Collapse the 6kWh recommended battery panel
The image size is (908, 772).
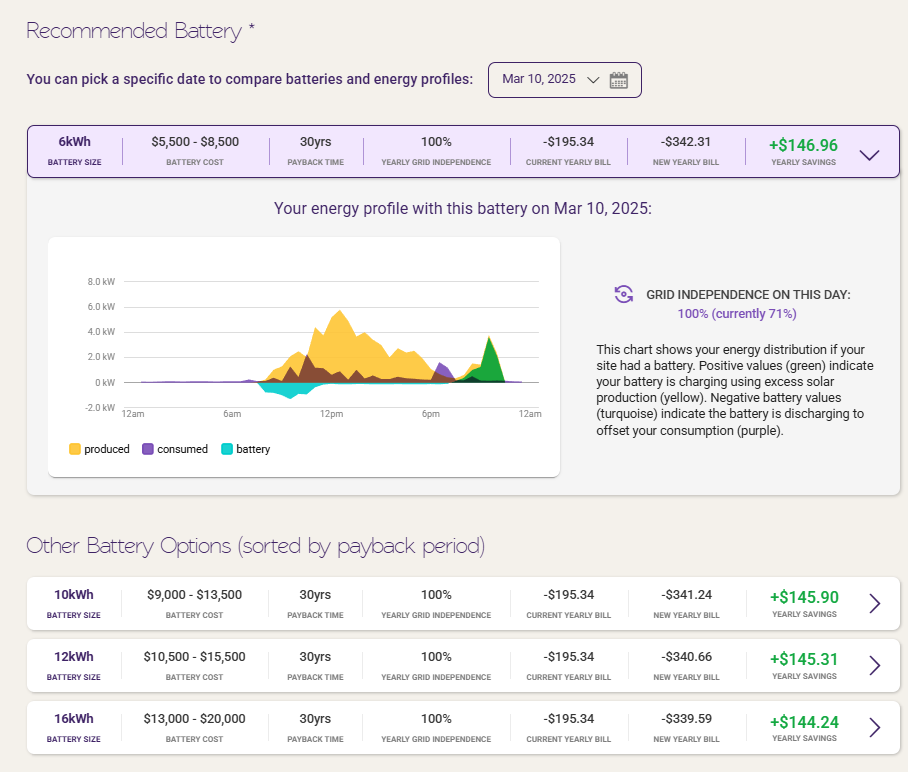[869, 155]
